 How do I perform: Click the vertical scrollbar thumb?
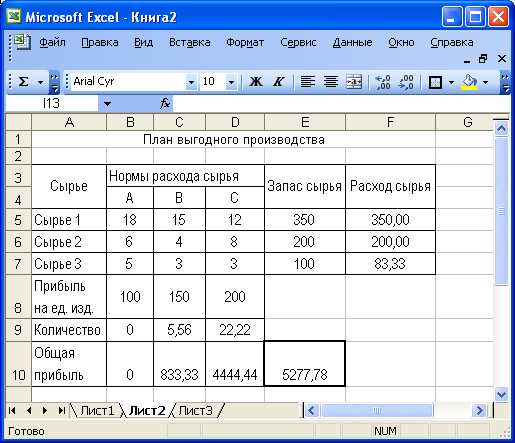(x=501, y=211)
